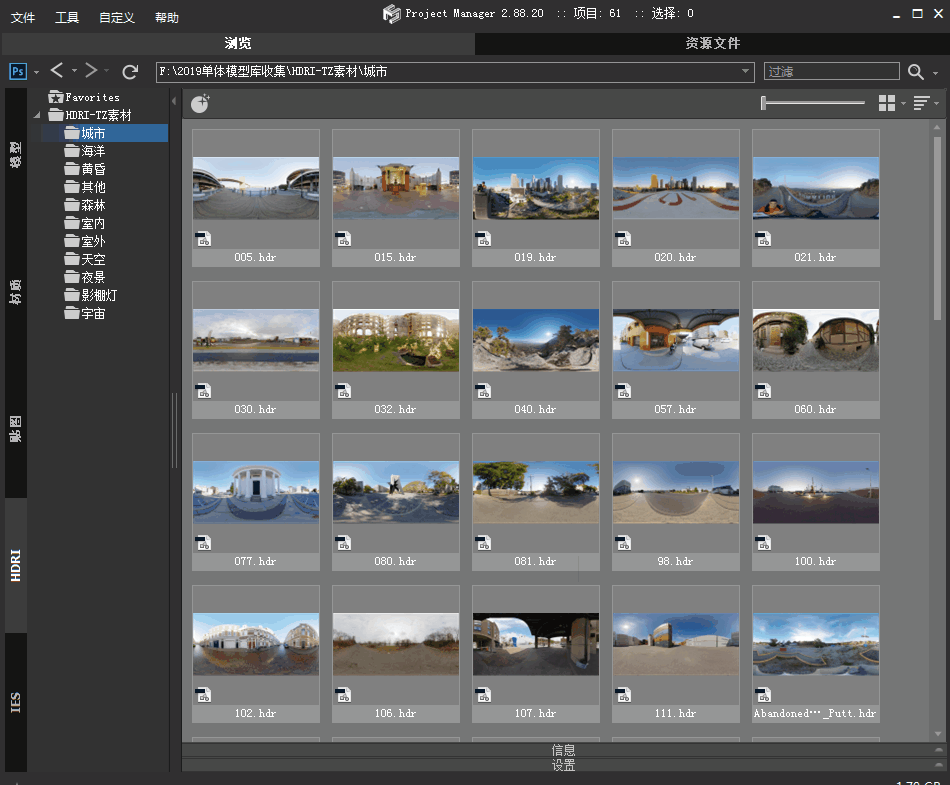Select the 模型 vertical side tab
Image resolution: width=950 pixels, height=785 pixels.
point(16,155)
